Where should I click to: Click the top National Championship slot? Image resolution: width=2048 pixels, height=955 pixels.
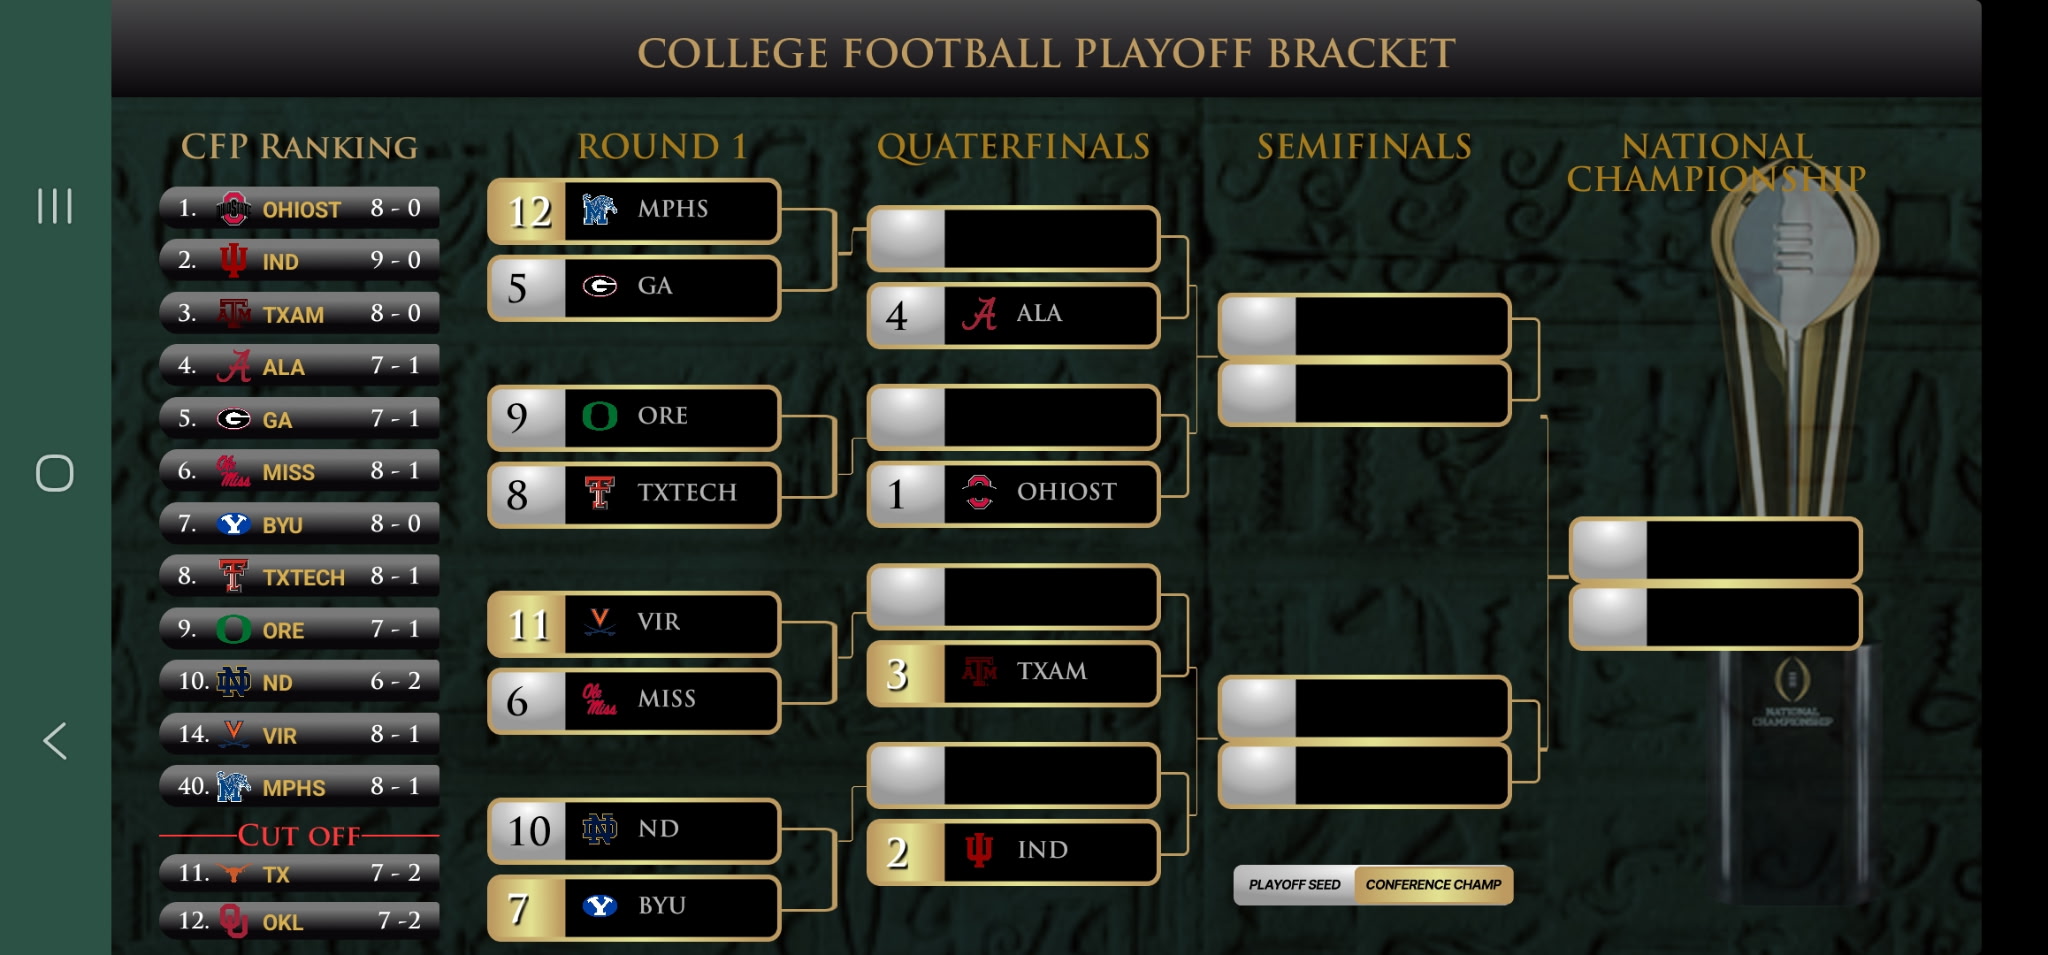(1715, 549)
